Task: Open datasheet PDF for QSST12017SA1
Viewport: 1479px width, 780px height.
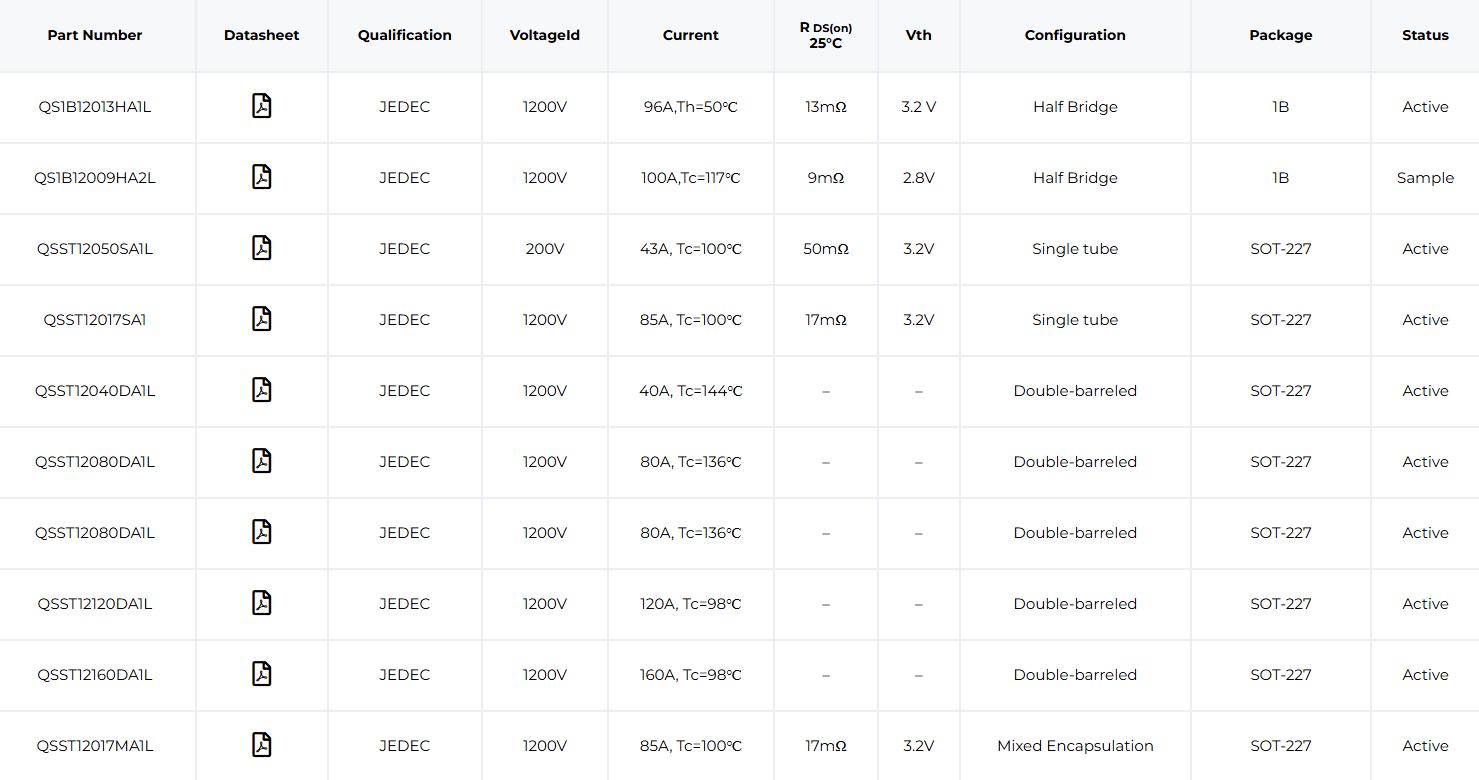Action: coord(261,319)
